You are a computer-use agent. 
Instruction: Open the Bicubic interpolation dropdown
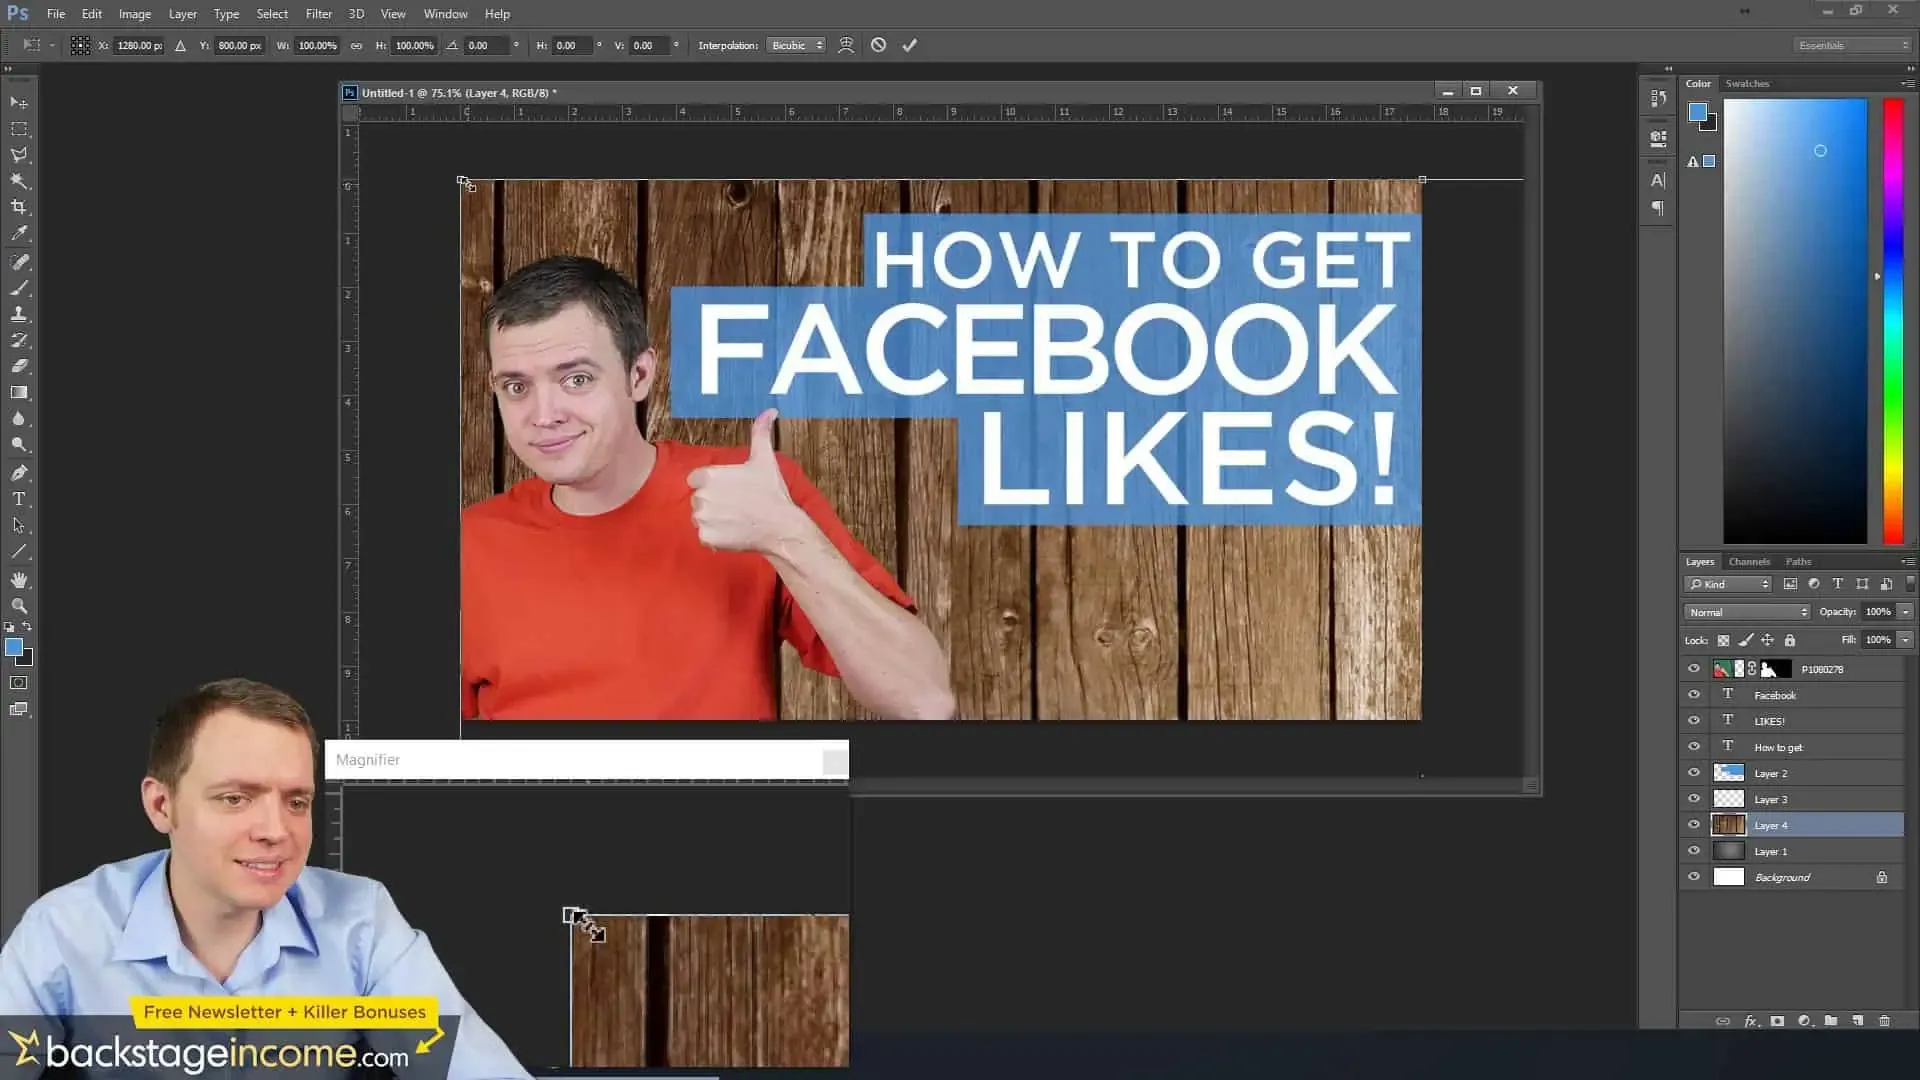pos(795,45)
